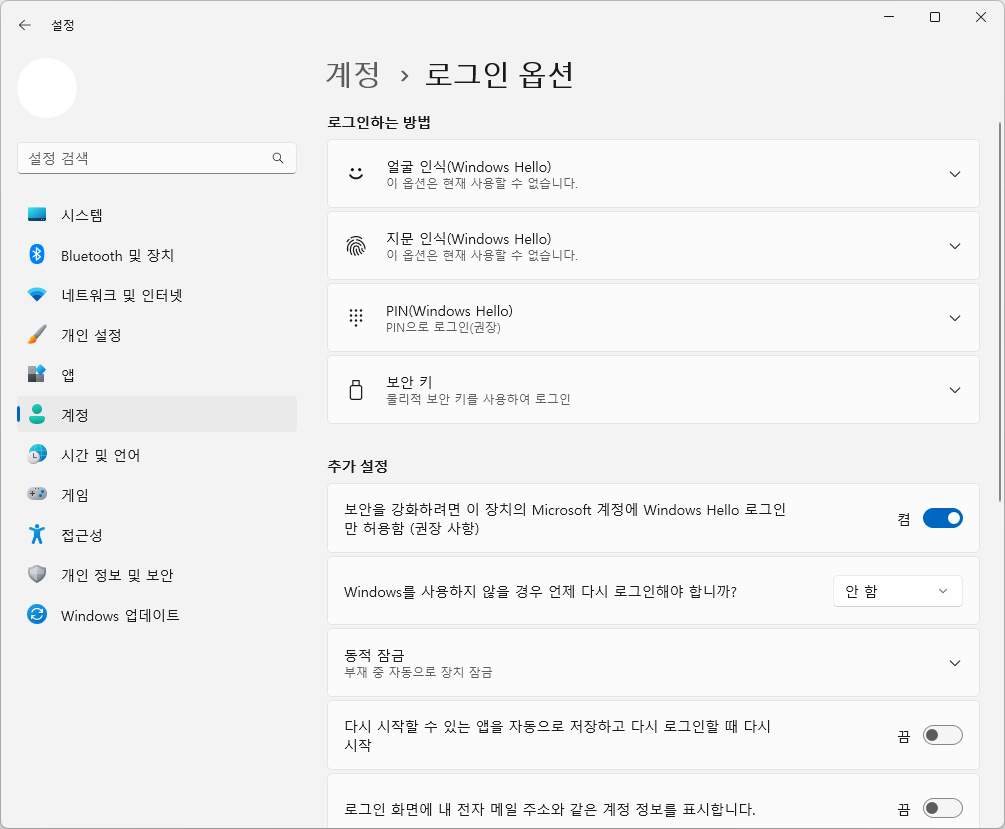Click the 앱 icon in sidebar
This screenshot has width=1005, height=829.
pyautogui.click(x=37, y=374)
